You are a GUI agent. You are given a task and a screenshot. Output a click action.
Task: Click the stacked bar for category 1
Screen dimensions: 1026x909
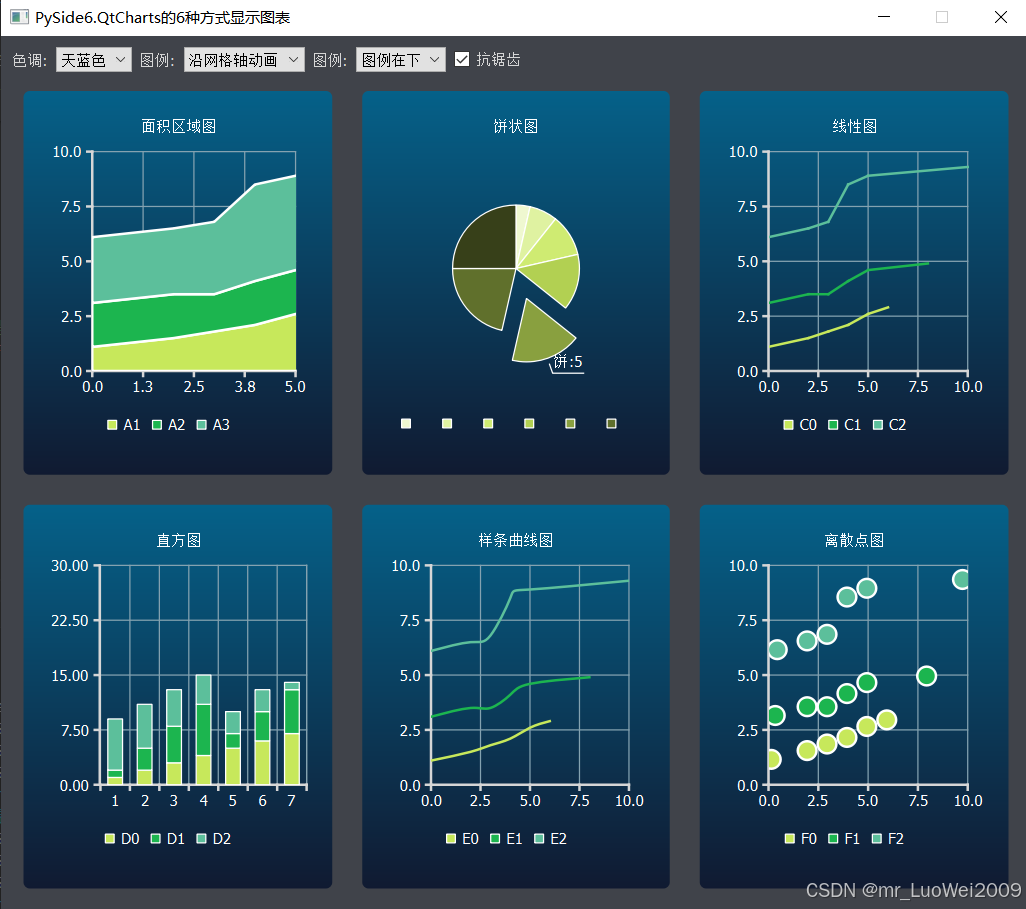(x=115, y=752)
